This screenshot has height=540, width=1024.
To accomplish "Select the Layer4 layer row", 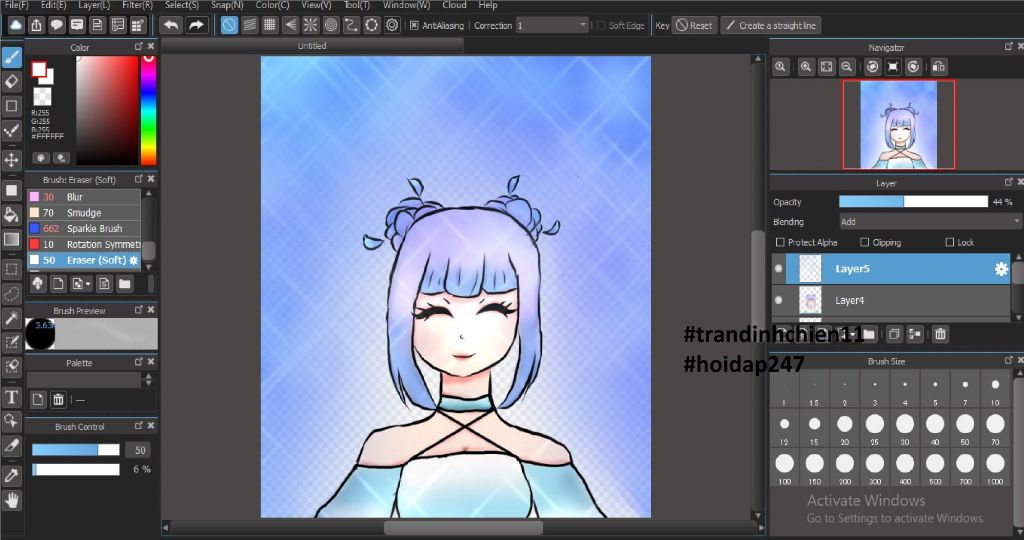I will coord(891,300).
